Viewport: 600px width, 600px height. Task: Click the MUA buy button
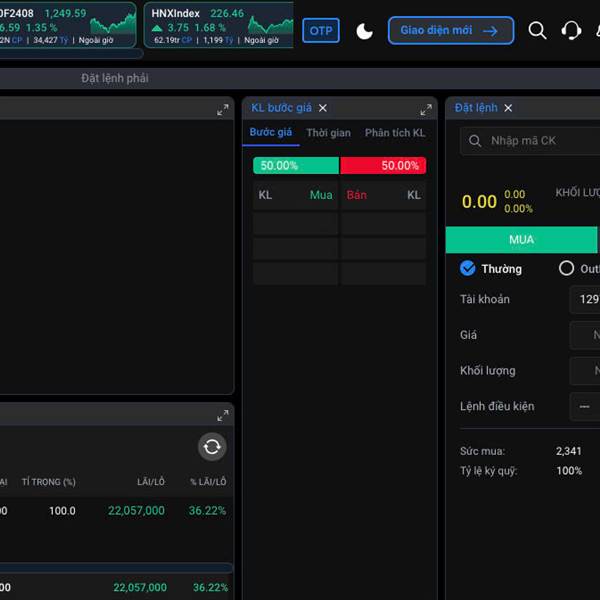point(521,240)
